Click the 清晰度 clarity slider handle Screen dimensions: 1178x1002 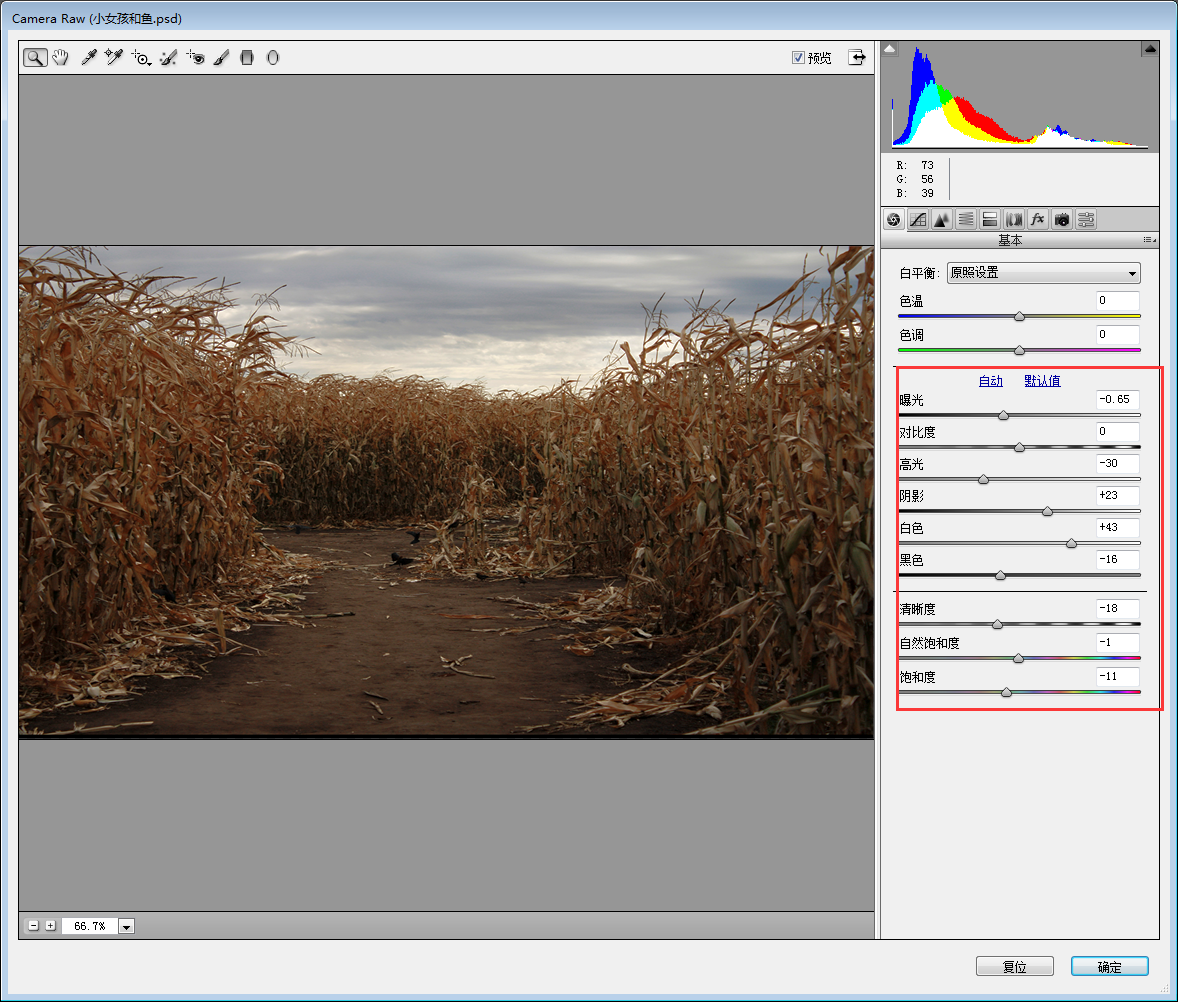[997, 624]
